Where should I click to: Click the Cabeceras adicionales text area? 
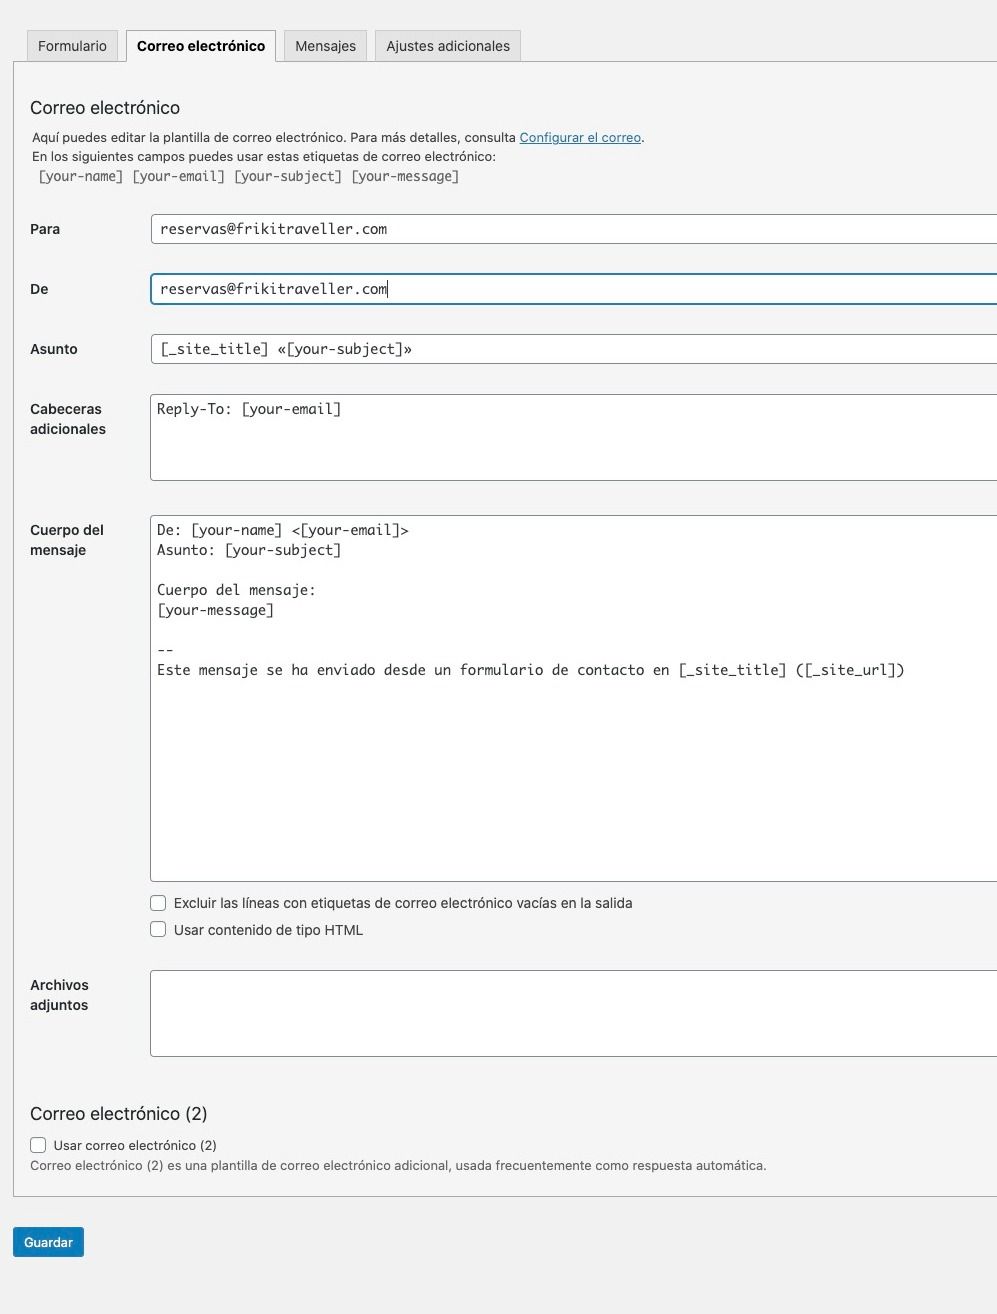pos(573,438)
